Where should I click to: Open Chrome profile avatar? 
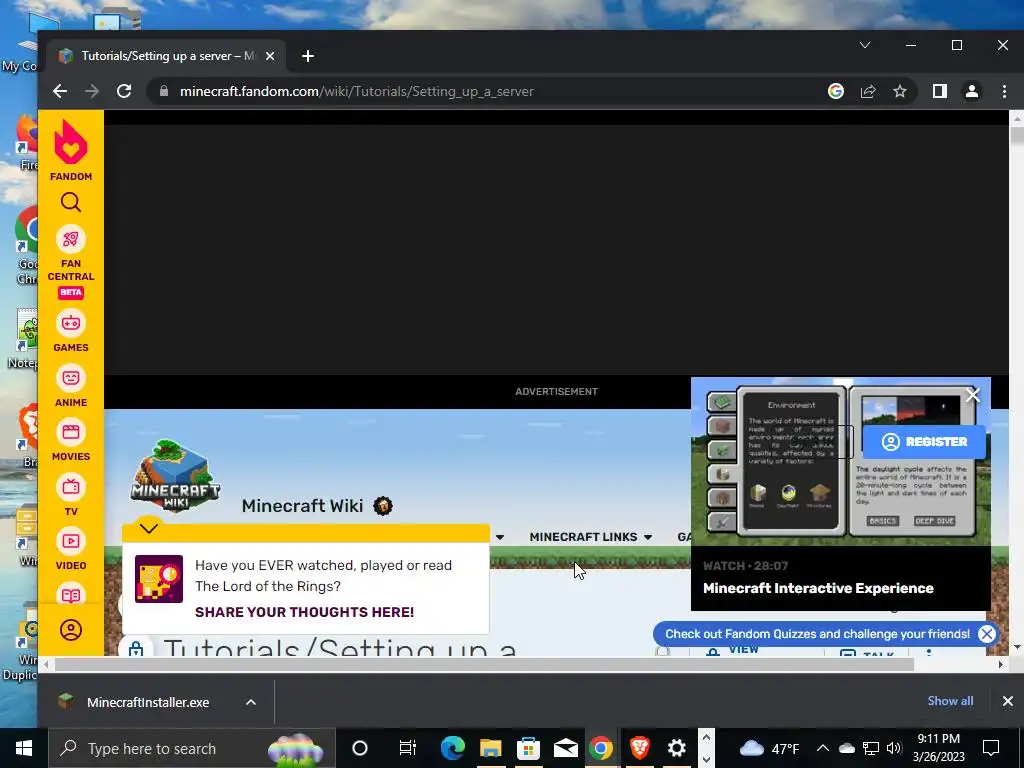tap(972, 91)
